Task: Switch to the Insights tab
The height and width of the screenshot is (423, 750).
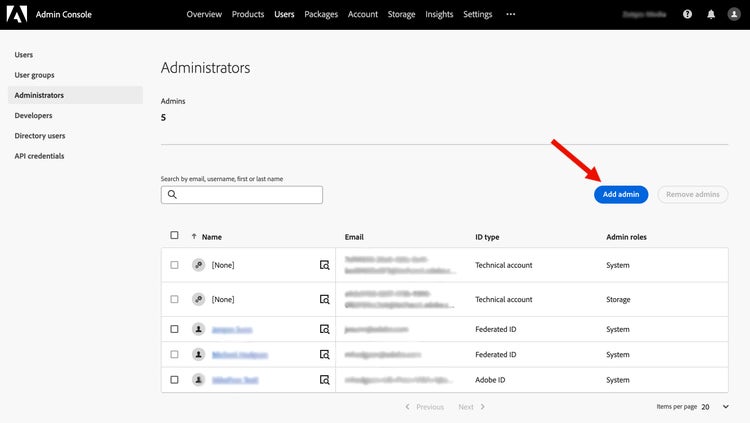Action: point(439,14)
